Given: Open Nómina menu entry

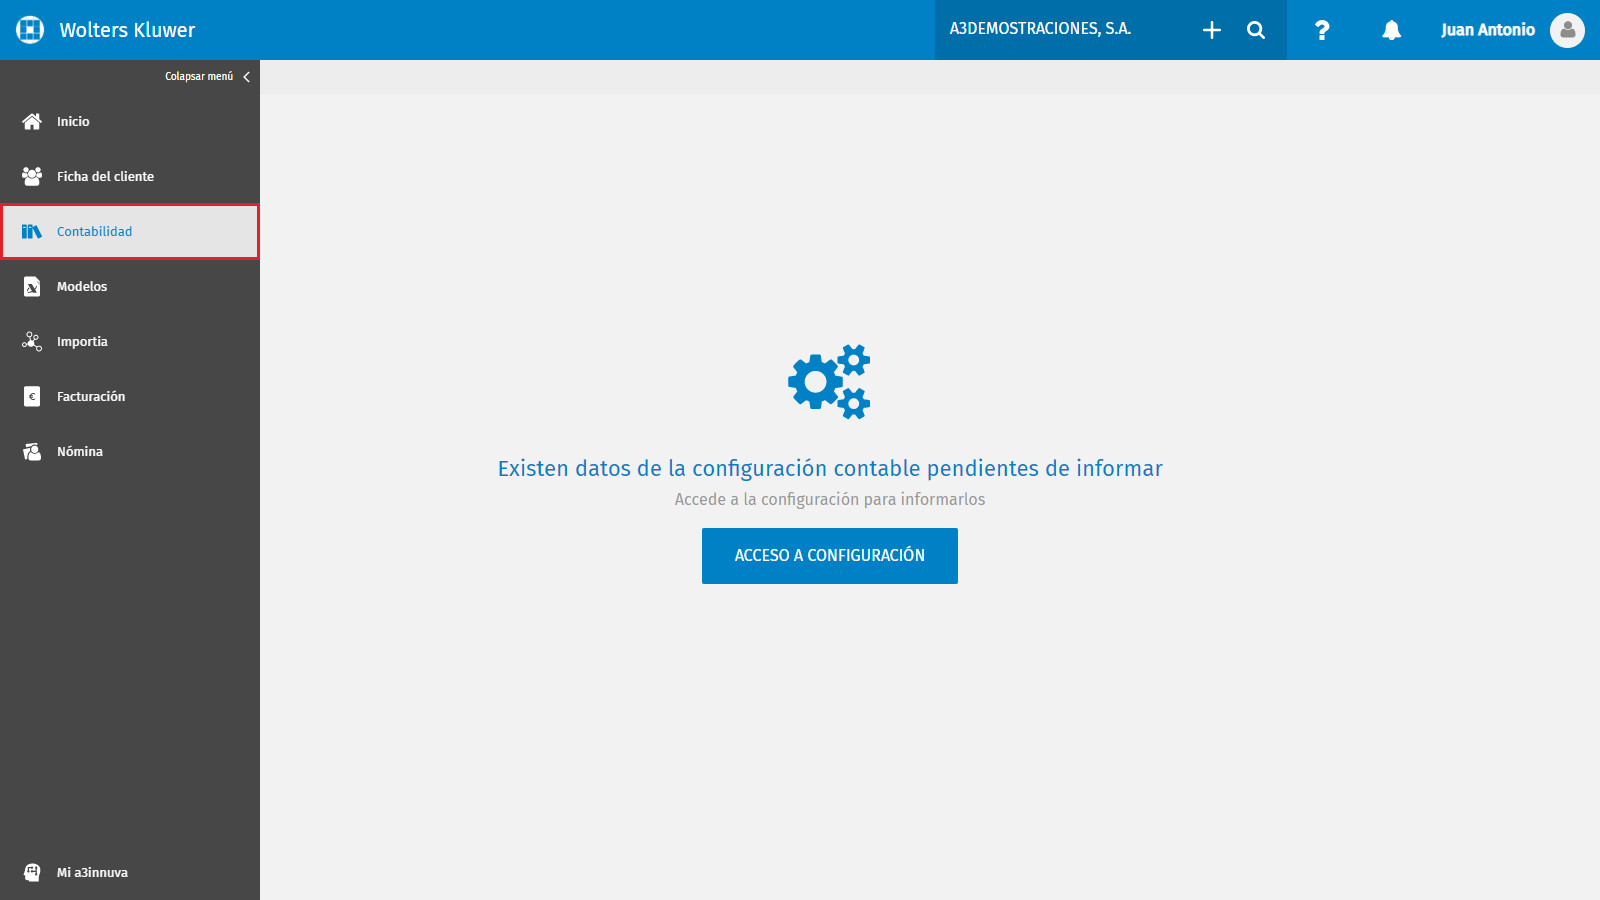Looking at the screenshot, I should click(130, 451).
